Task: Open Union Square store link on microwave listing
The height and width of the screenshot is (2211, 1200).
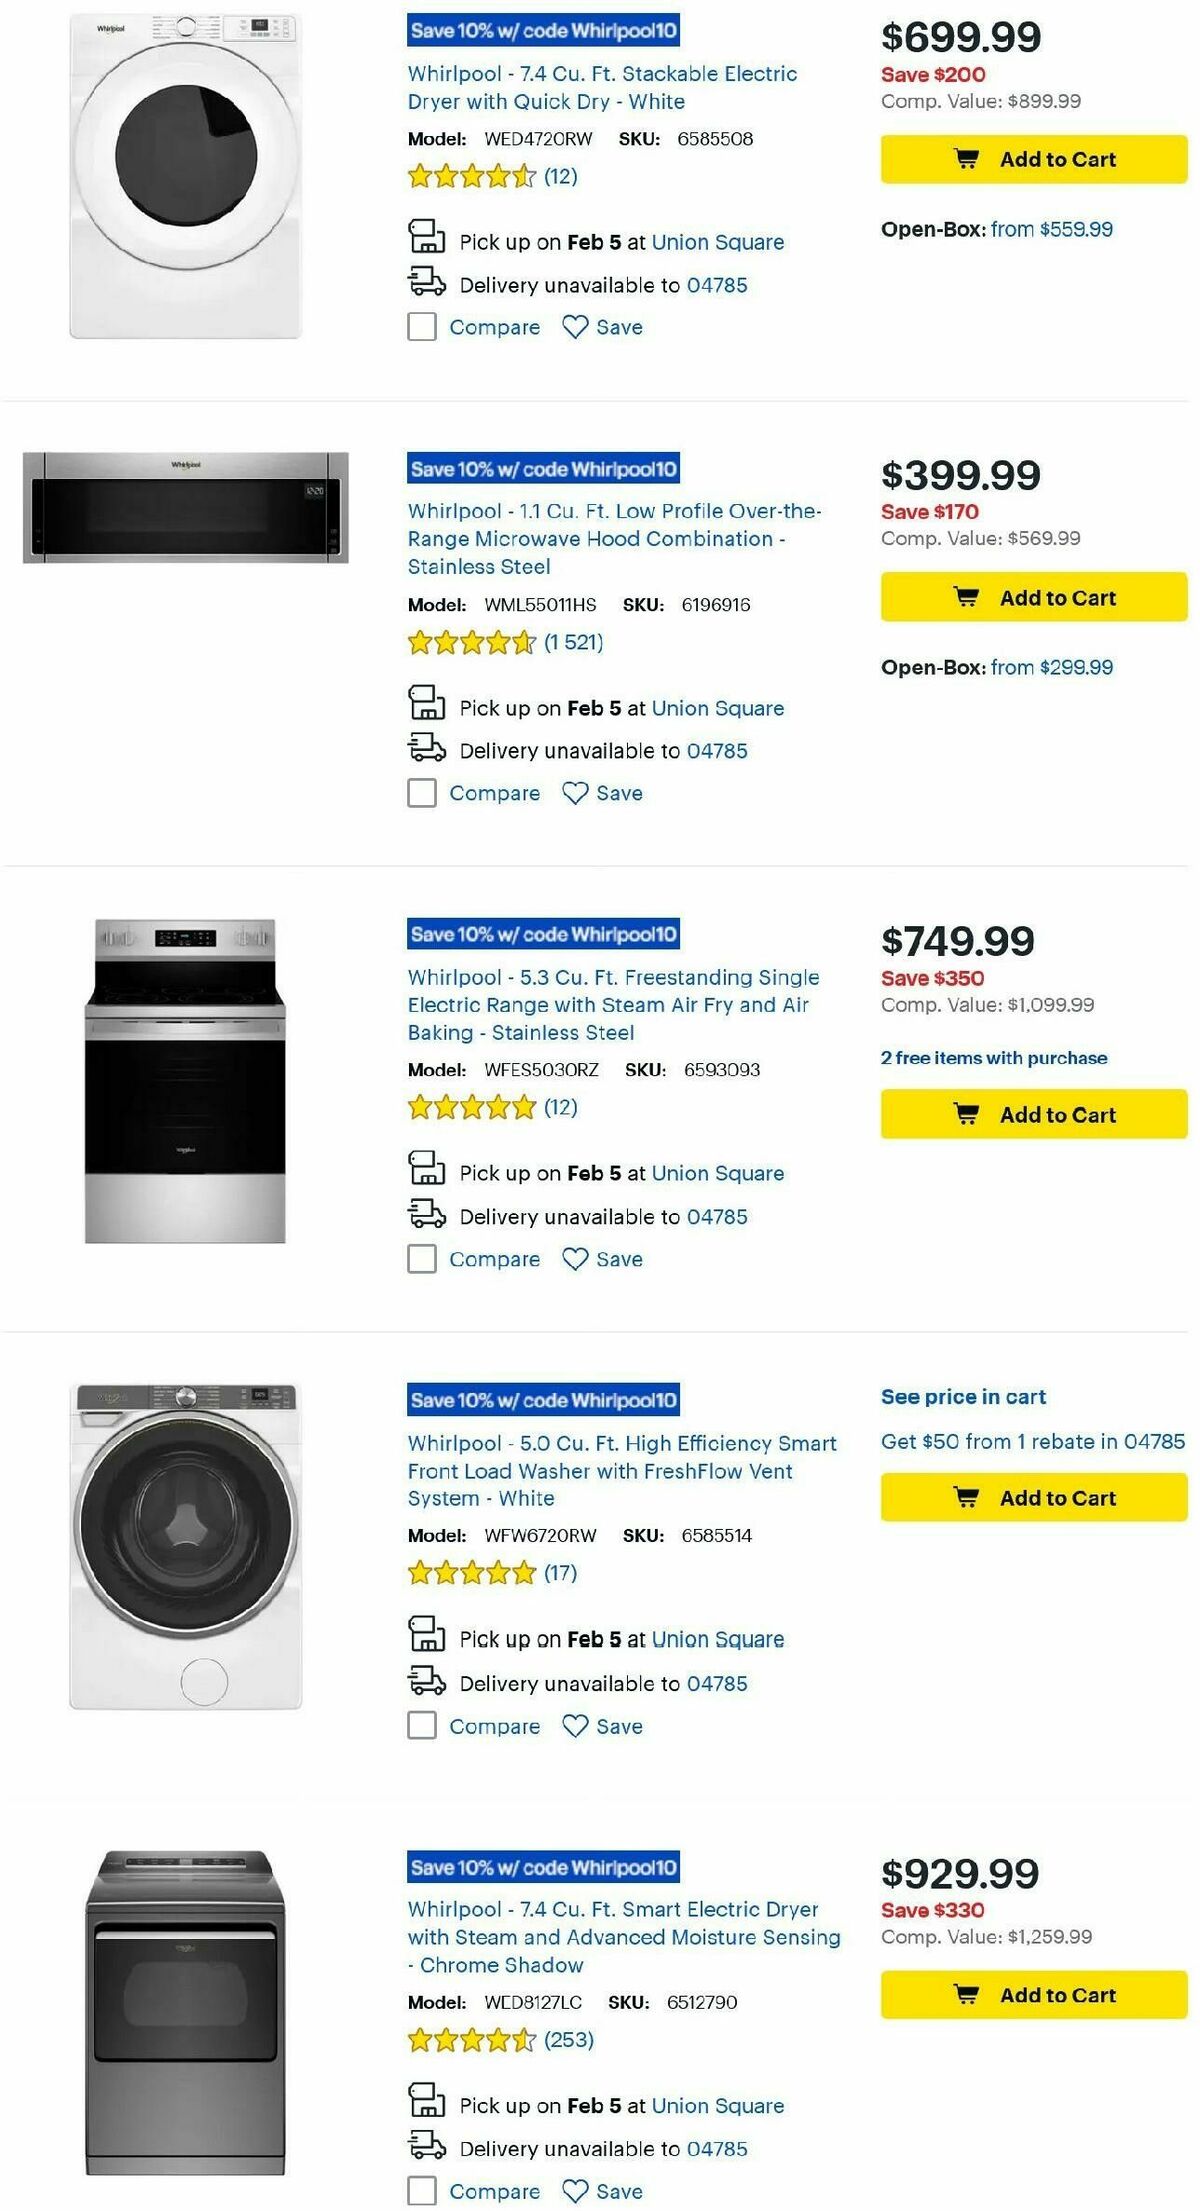Action: (718, 707)
